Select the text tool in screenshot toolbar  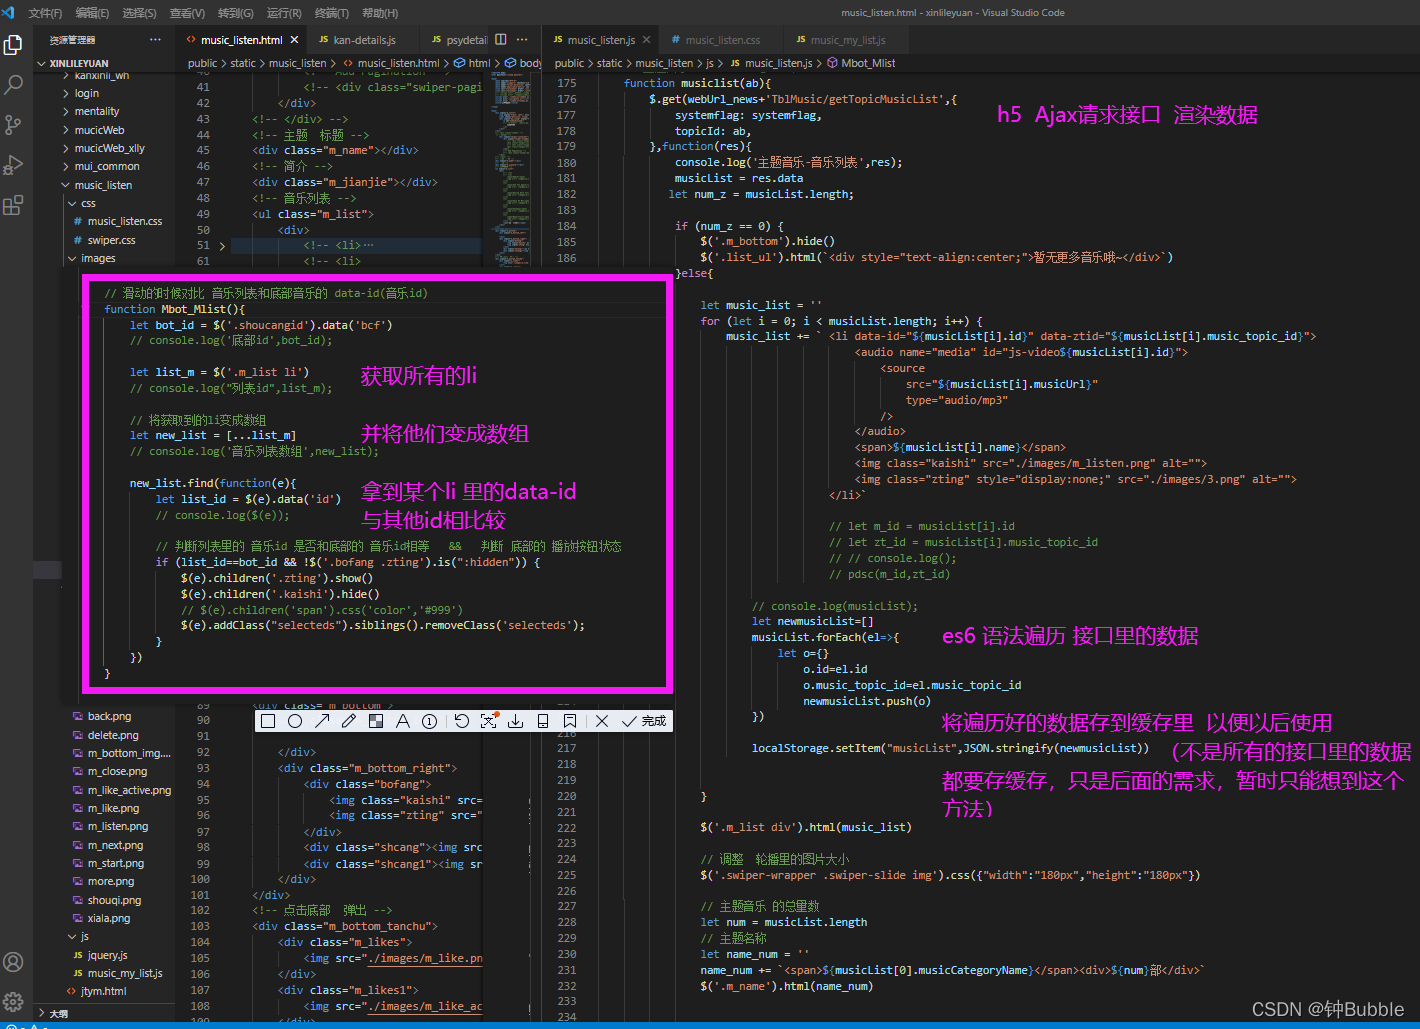pos(403,721)
